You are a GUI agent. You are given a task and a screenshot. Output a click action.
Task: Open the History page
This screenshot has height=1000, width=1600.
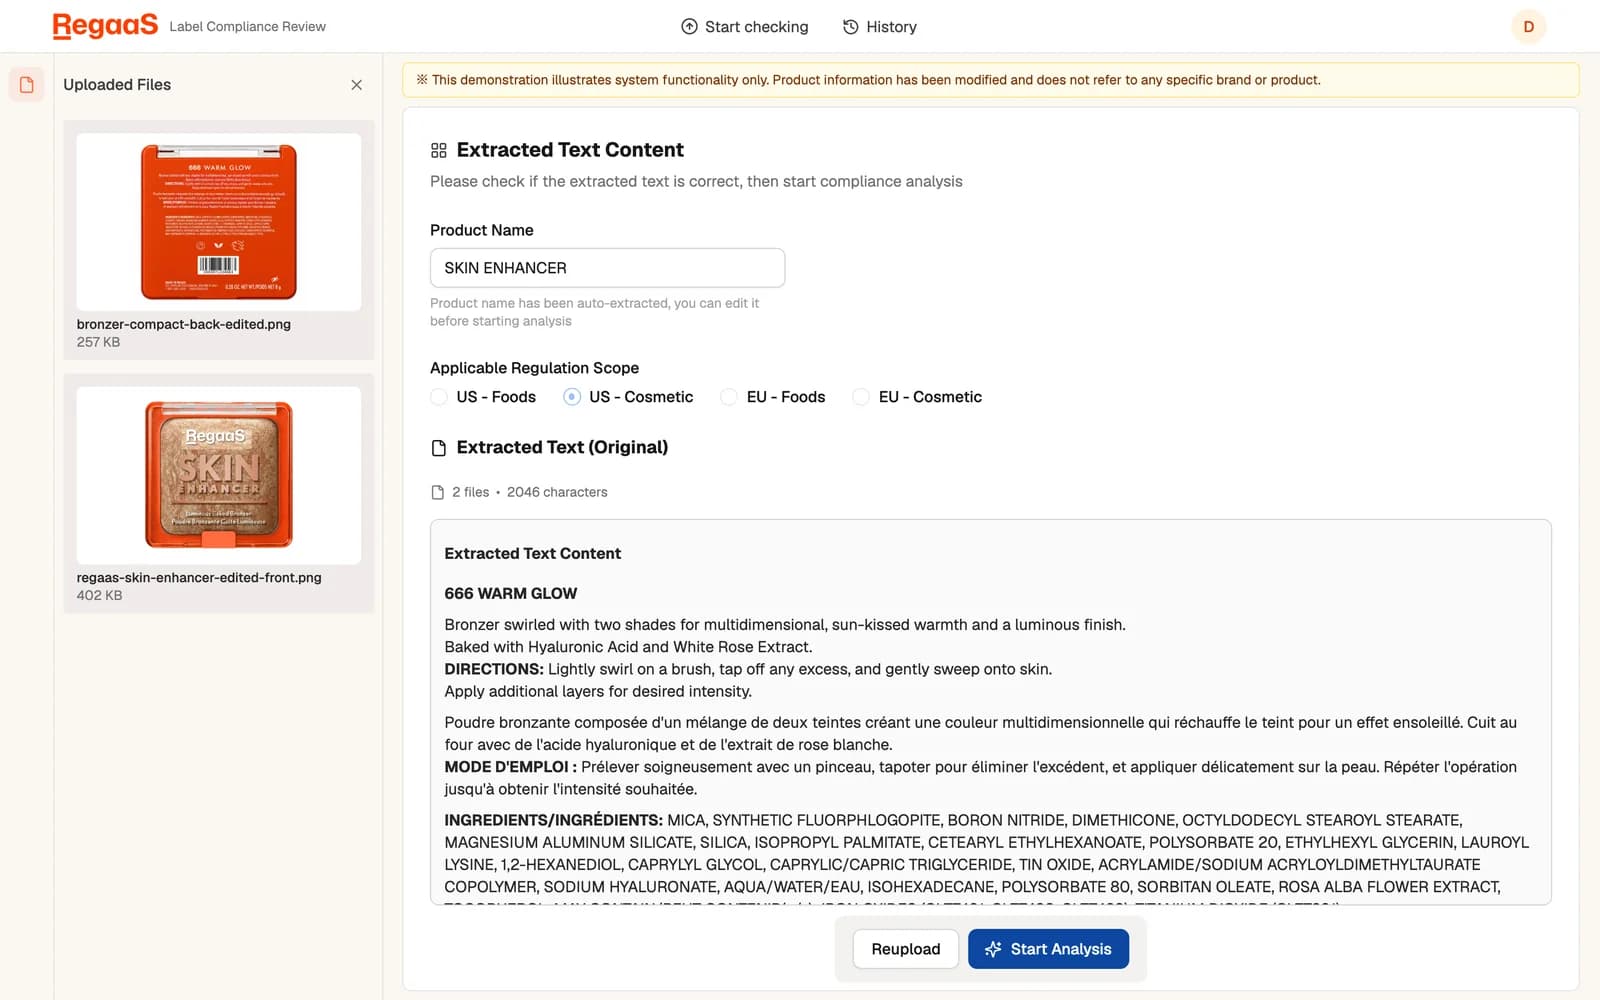(880, 27)
